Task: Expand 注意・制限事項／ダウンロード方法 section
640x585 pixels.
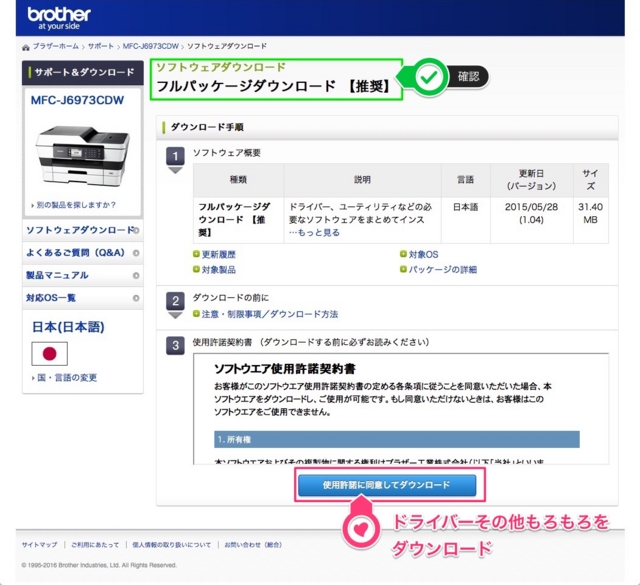Action: [x=269, y=314]
